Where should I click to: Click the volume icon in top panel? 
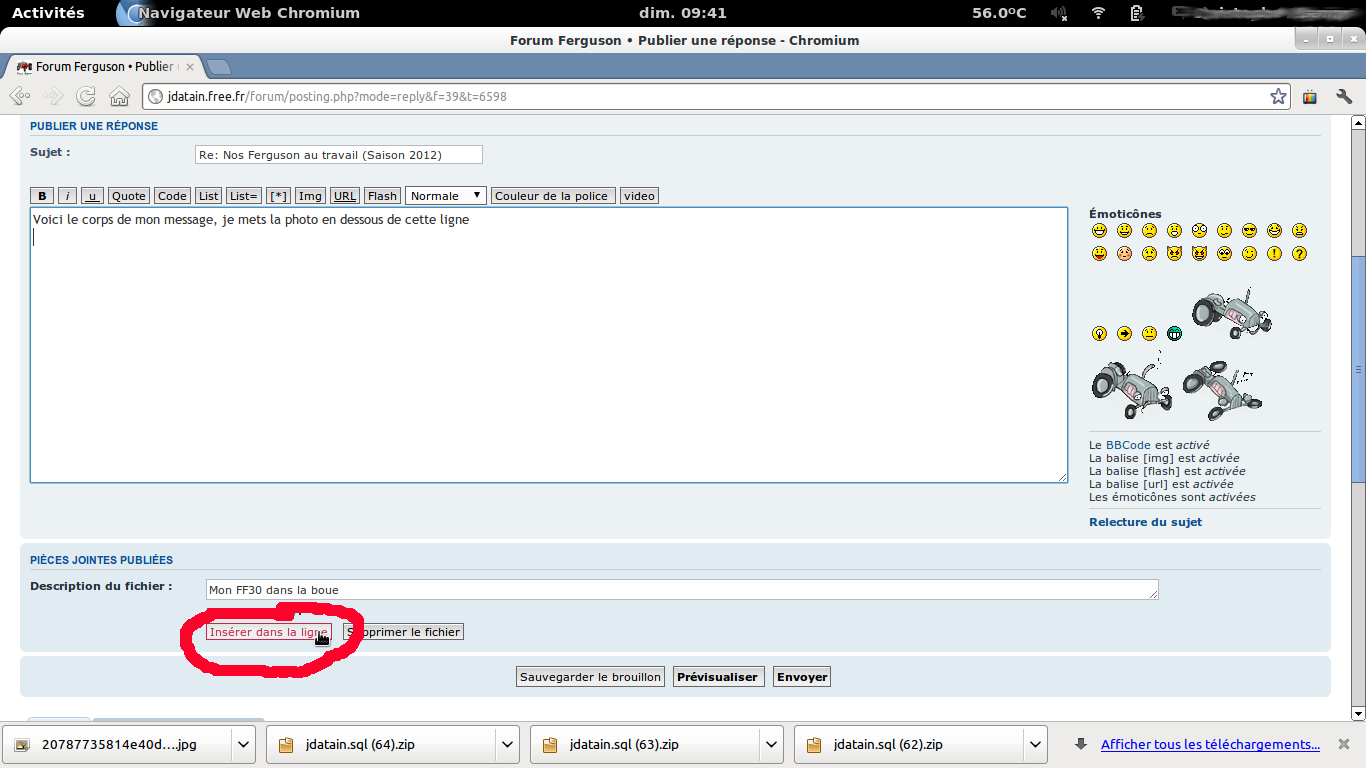click(x=1060, y=13)
